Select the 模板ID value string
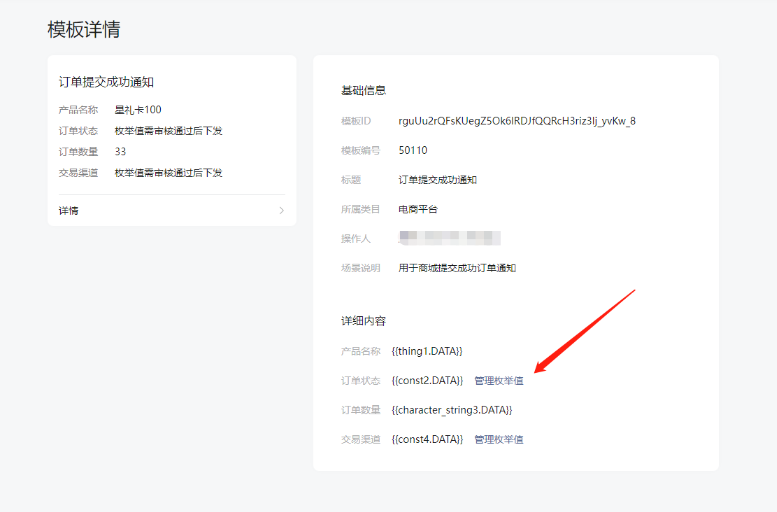Viewport: 777px width, 512px height. [516, 121]
